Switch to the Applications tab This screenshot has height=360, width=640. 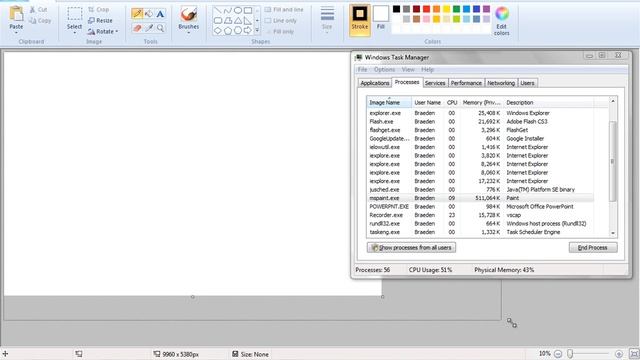pos(375,83)
